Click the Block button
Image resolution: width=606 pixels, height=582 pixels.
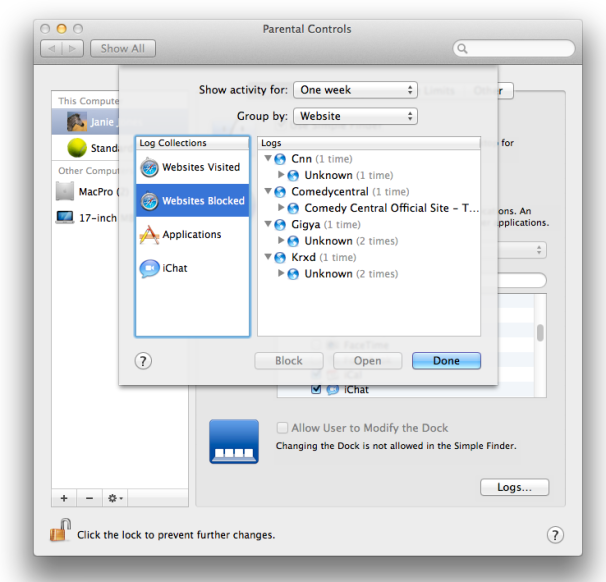(289, 361)
